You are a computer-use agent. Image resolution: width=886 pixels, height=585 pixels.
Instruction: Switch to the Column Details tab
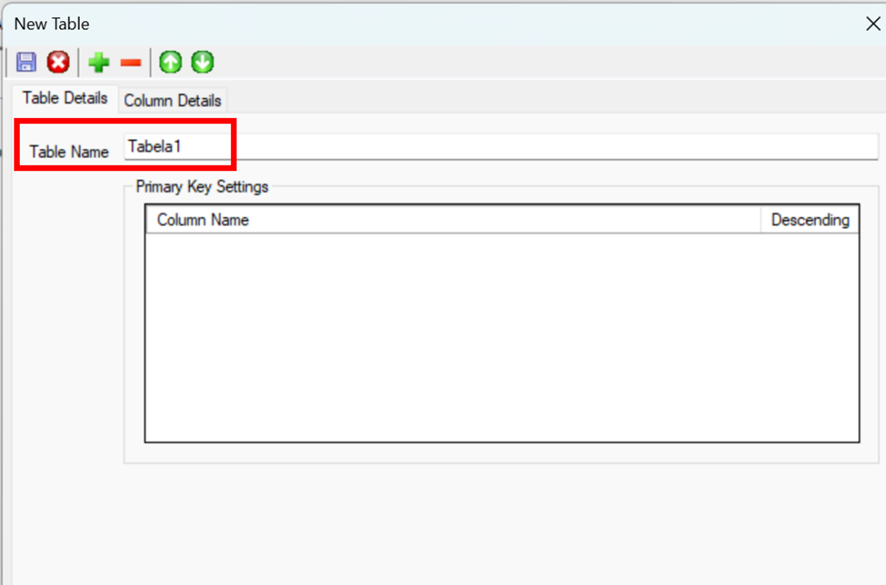coord(172,101)
